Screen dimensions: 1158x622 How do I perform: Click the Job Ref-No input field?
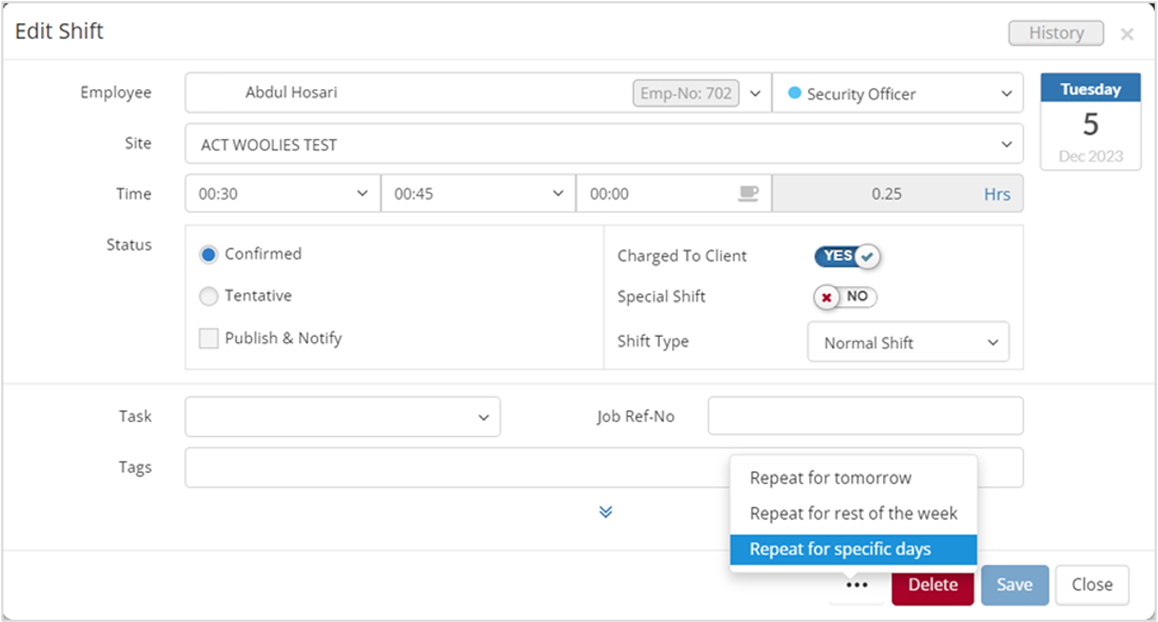(865, 416)
